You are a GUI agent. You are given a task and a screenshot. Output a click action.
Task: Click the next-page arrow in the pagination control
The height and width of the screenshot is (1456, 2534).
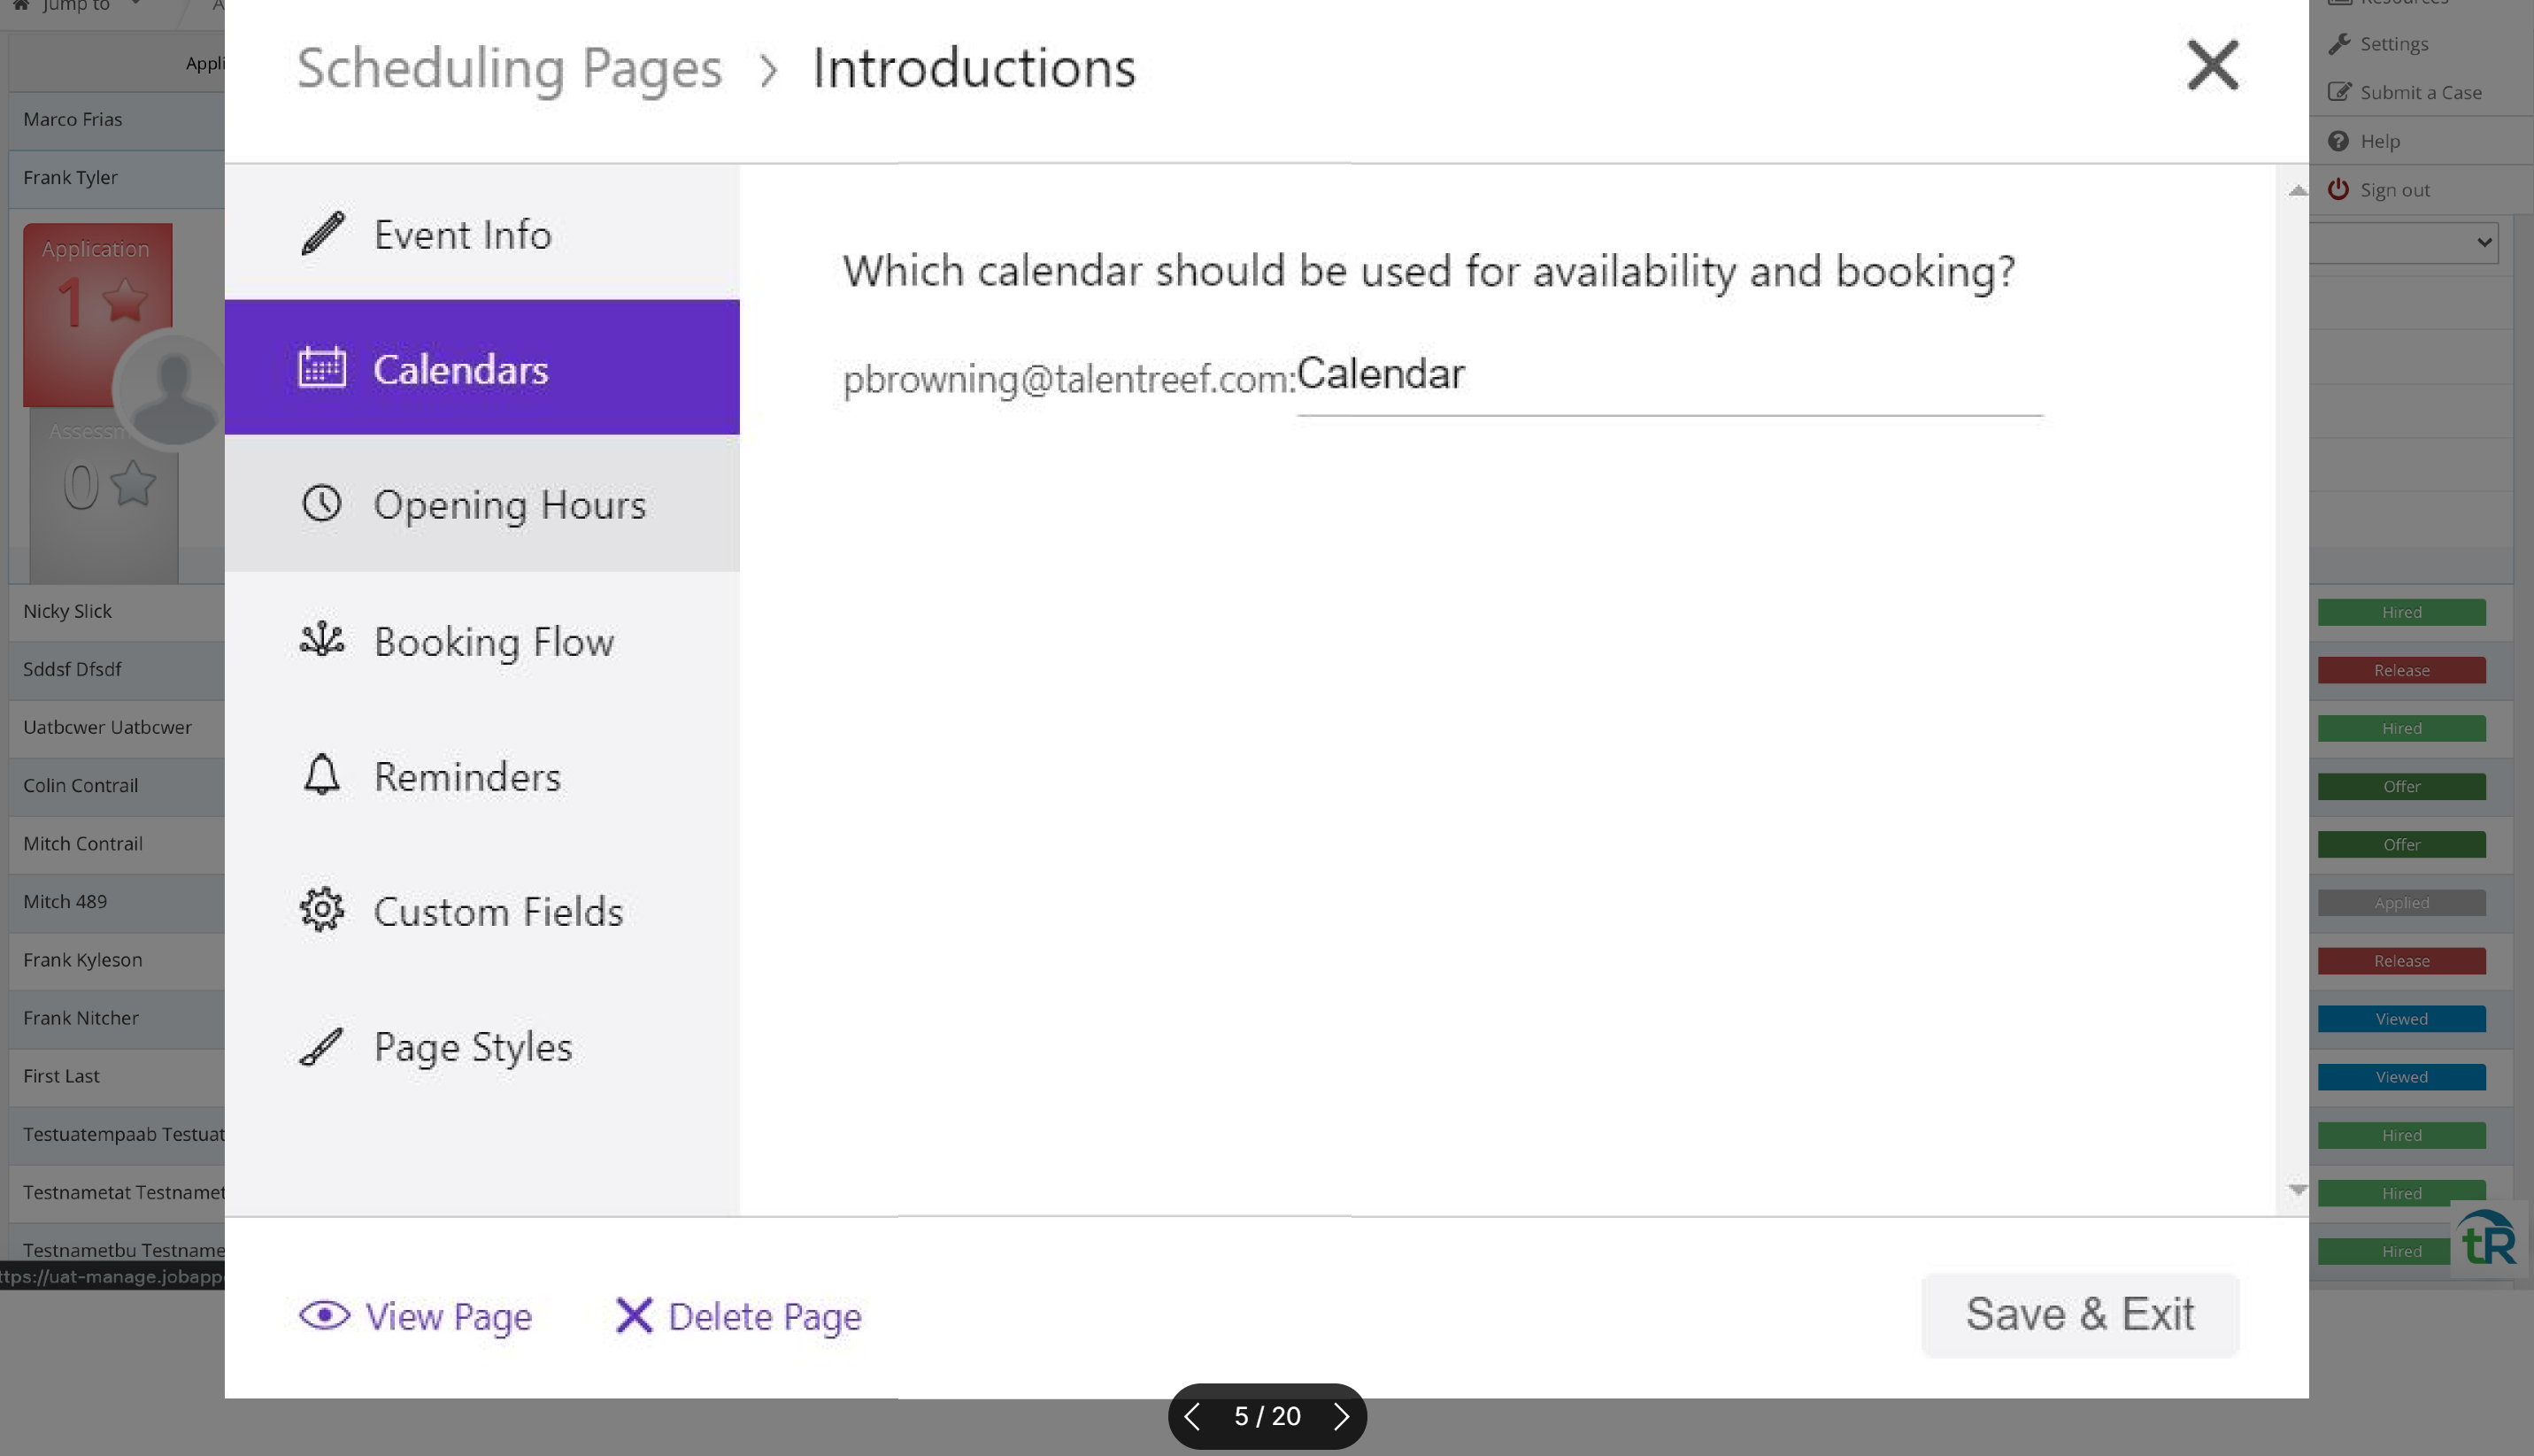tap(1341, 1415)
